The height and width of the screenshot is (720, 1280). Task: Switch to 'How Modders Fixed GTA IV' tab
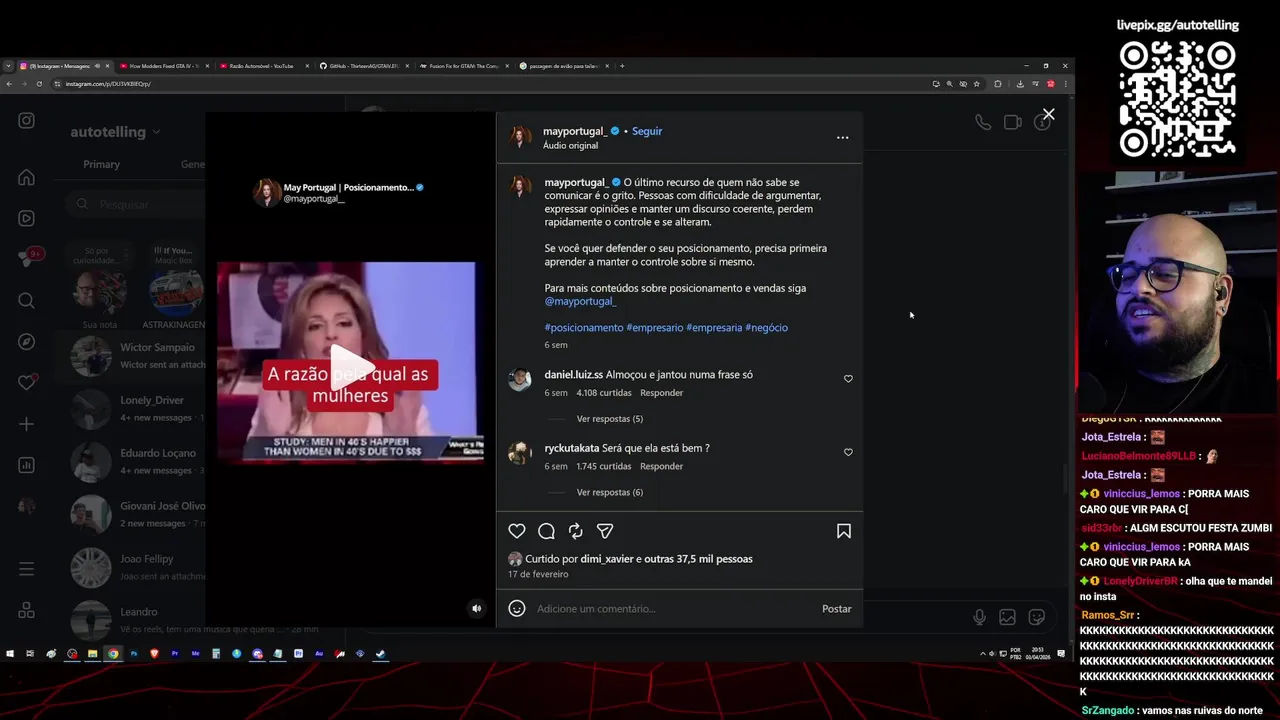click(x=162, y=66)
